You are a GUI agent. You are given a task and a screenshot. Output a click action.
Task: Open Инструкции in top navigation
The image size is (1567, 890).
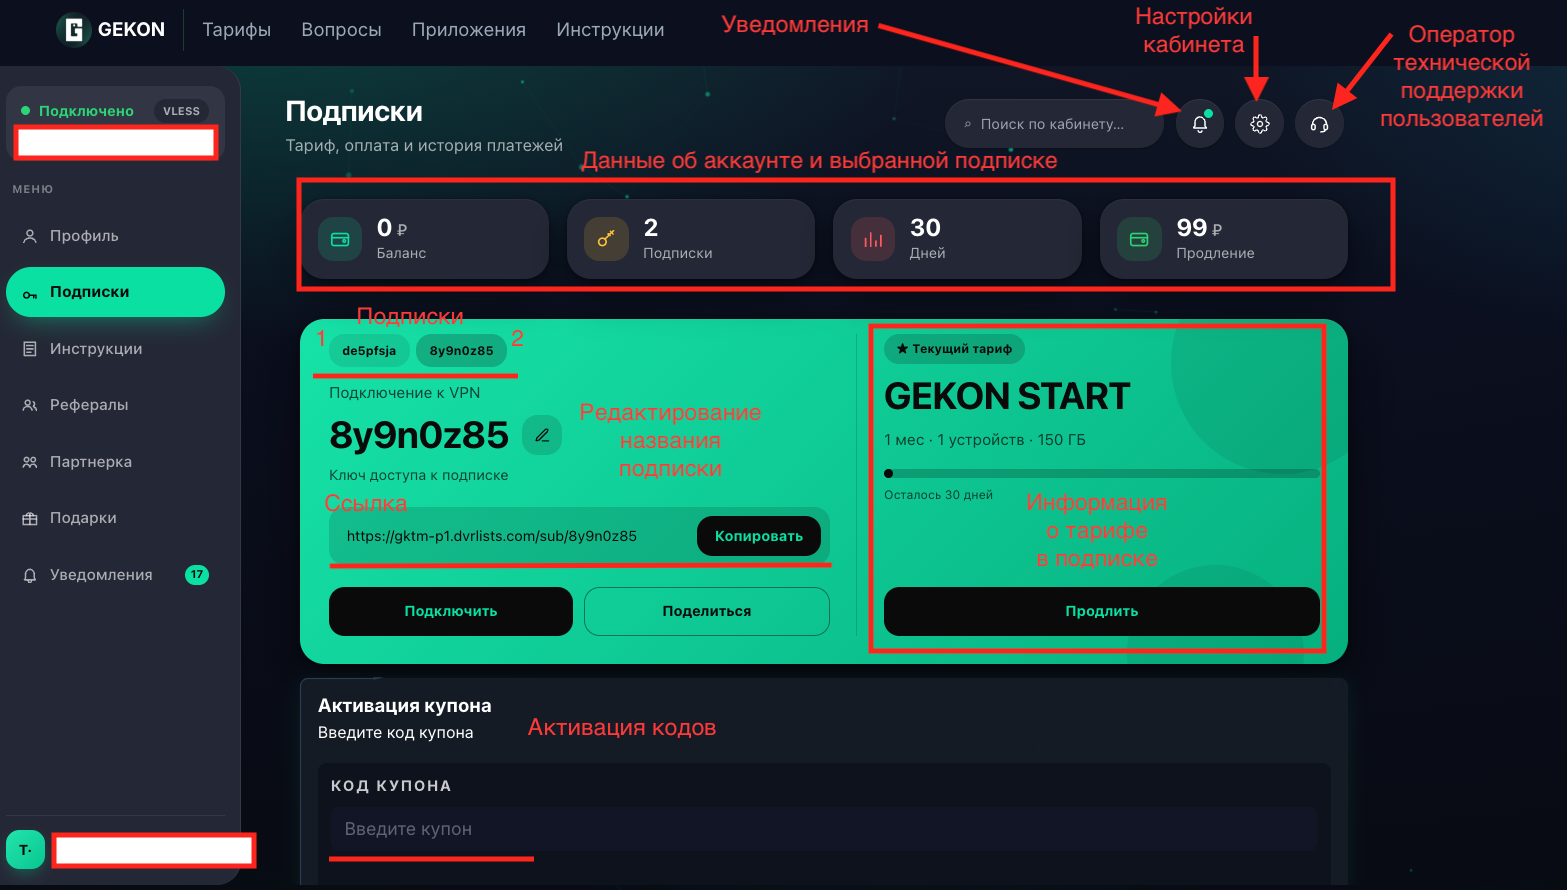pyautogui.click(x=610, y=29)
